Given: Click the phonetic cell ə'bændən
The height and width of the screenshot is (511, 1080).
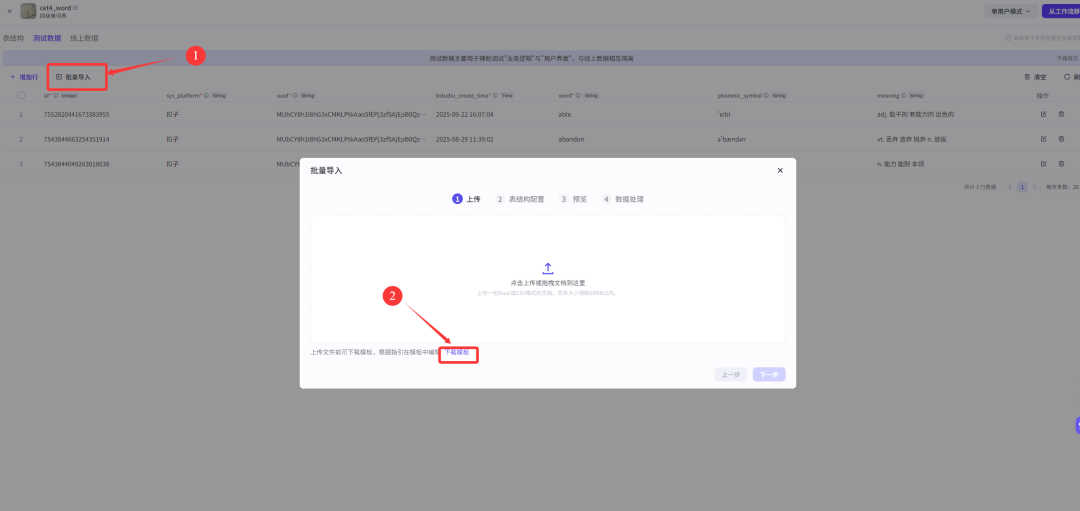Looking at the screenshot, I should pos(731,139).
